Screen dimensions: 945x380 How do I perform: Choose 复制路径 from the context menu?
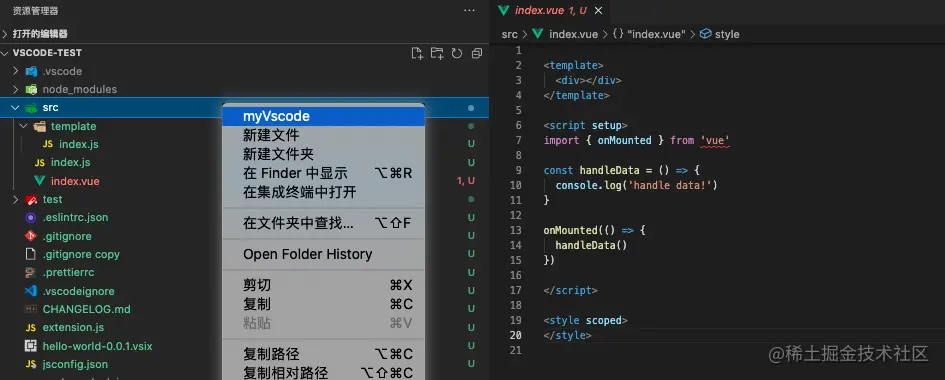(x=324, y=354)
